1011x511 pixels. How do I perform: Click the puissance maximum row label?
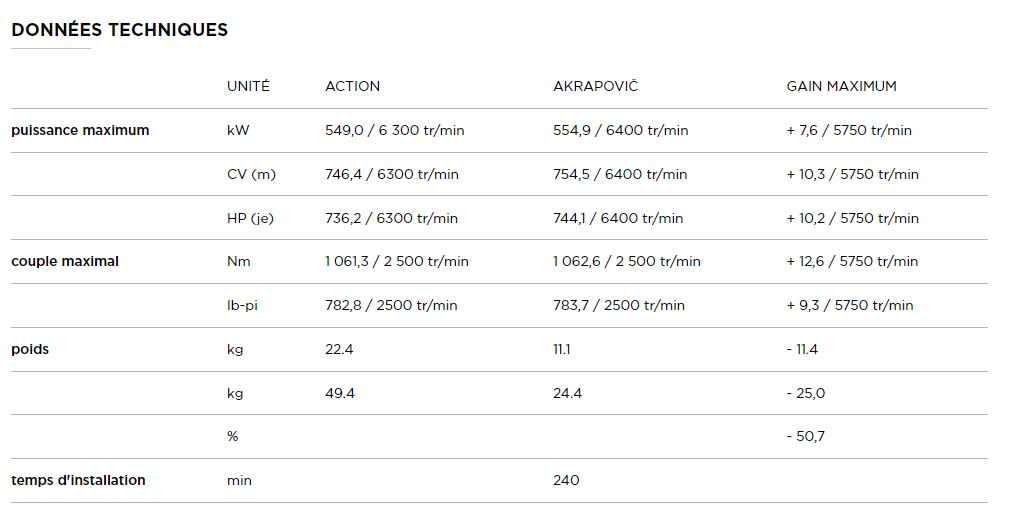pyautogui.click(x=80, y=130)
